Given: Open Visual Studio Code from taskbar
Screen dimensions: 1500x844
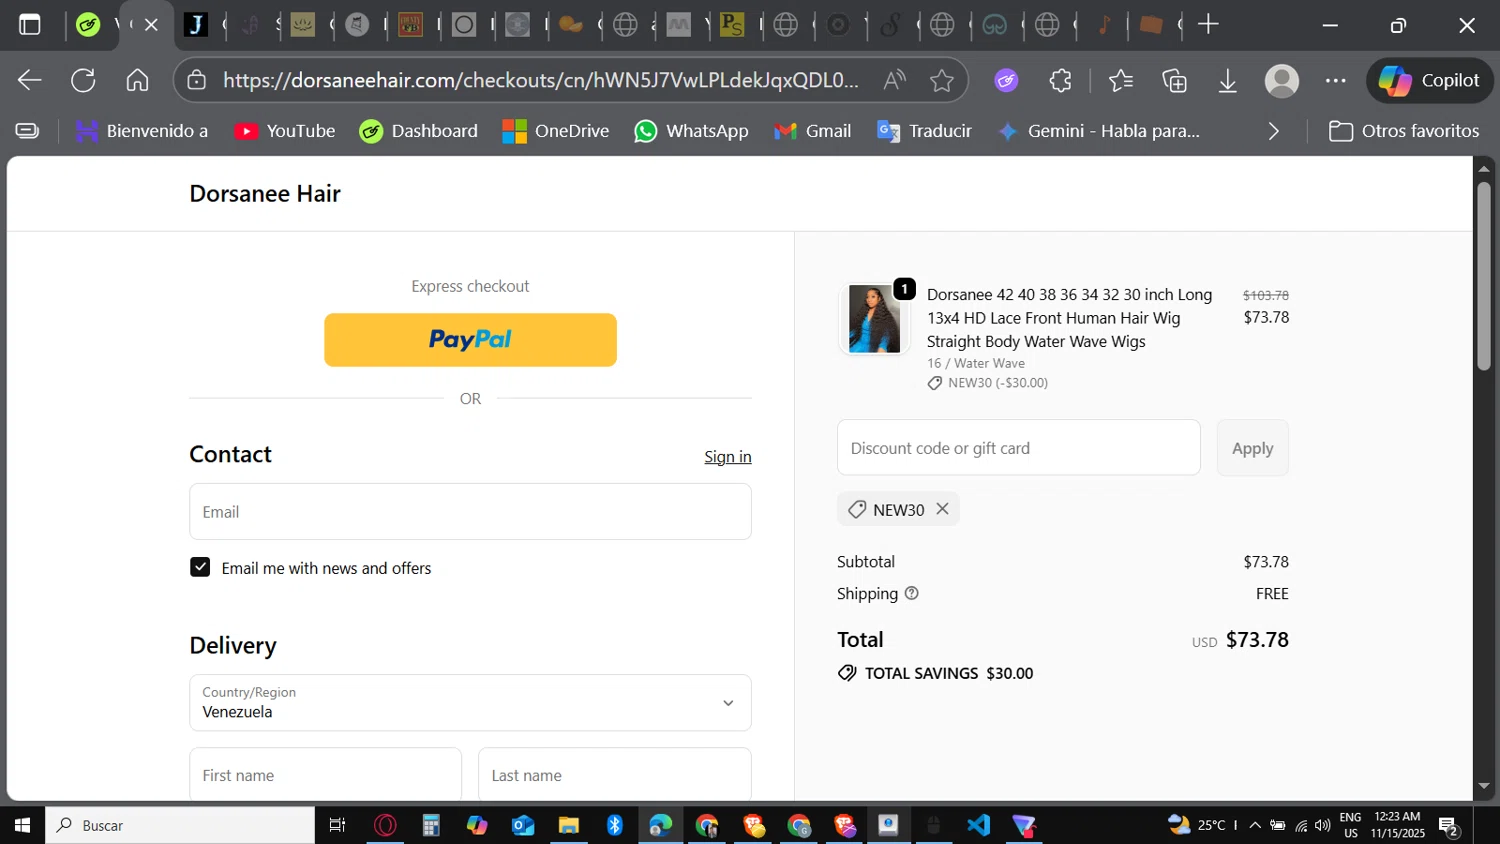Looking at the screenshot, I should [978, 825].
